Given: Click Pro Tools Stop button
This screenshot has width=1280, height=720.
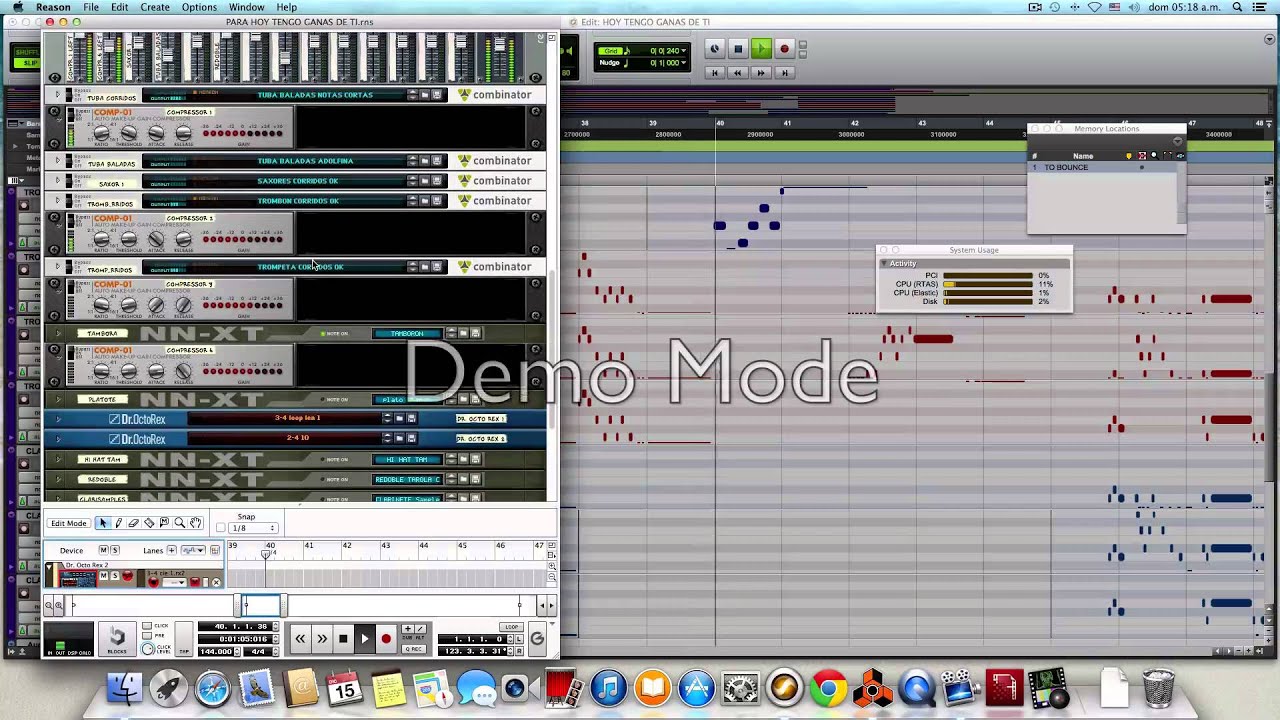Looking at the screenshot, I should point(738,48).
